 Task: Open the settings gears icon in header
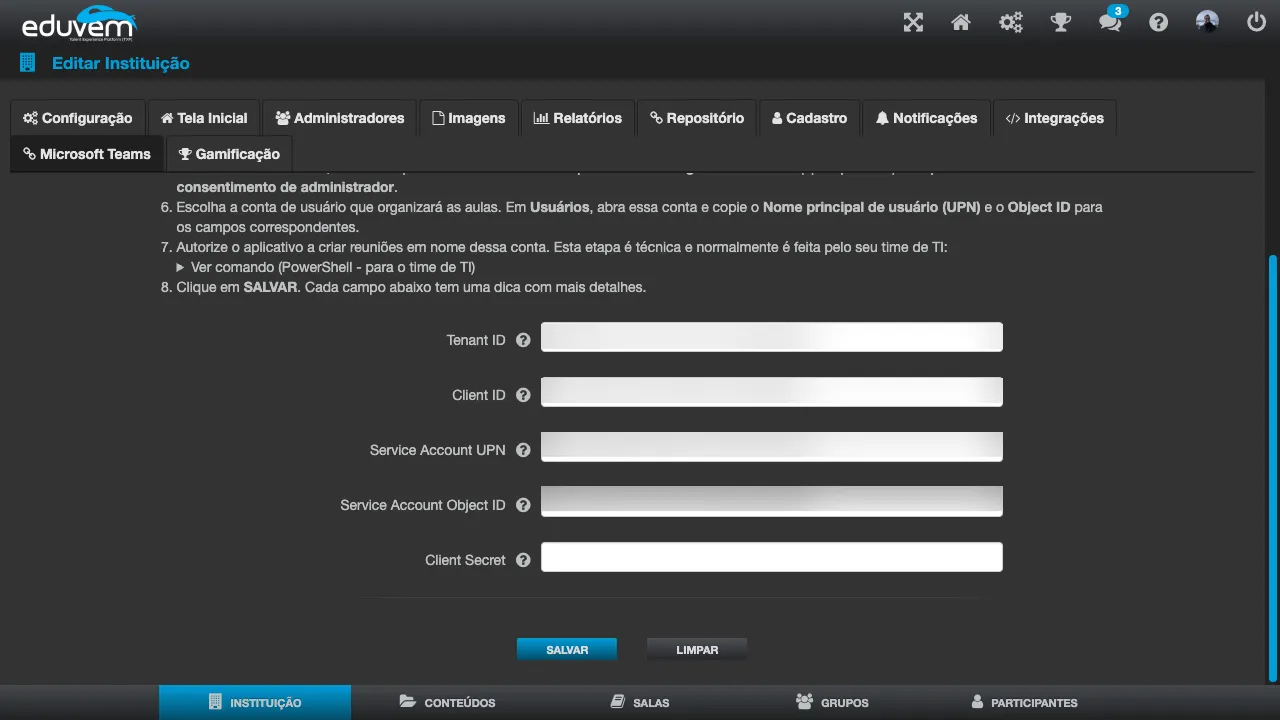(1011, 22)
